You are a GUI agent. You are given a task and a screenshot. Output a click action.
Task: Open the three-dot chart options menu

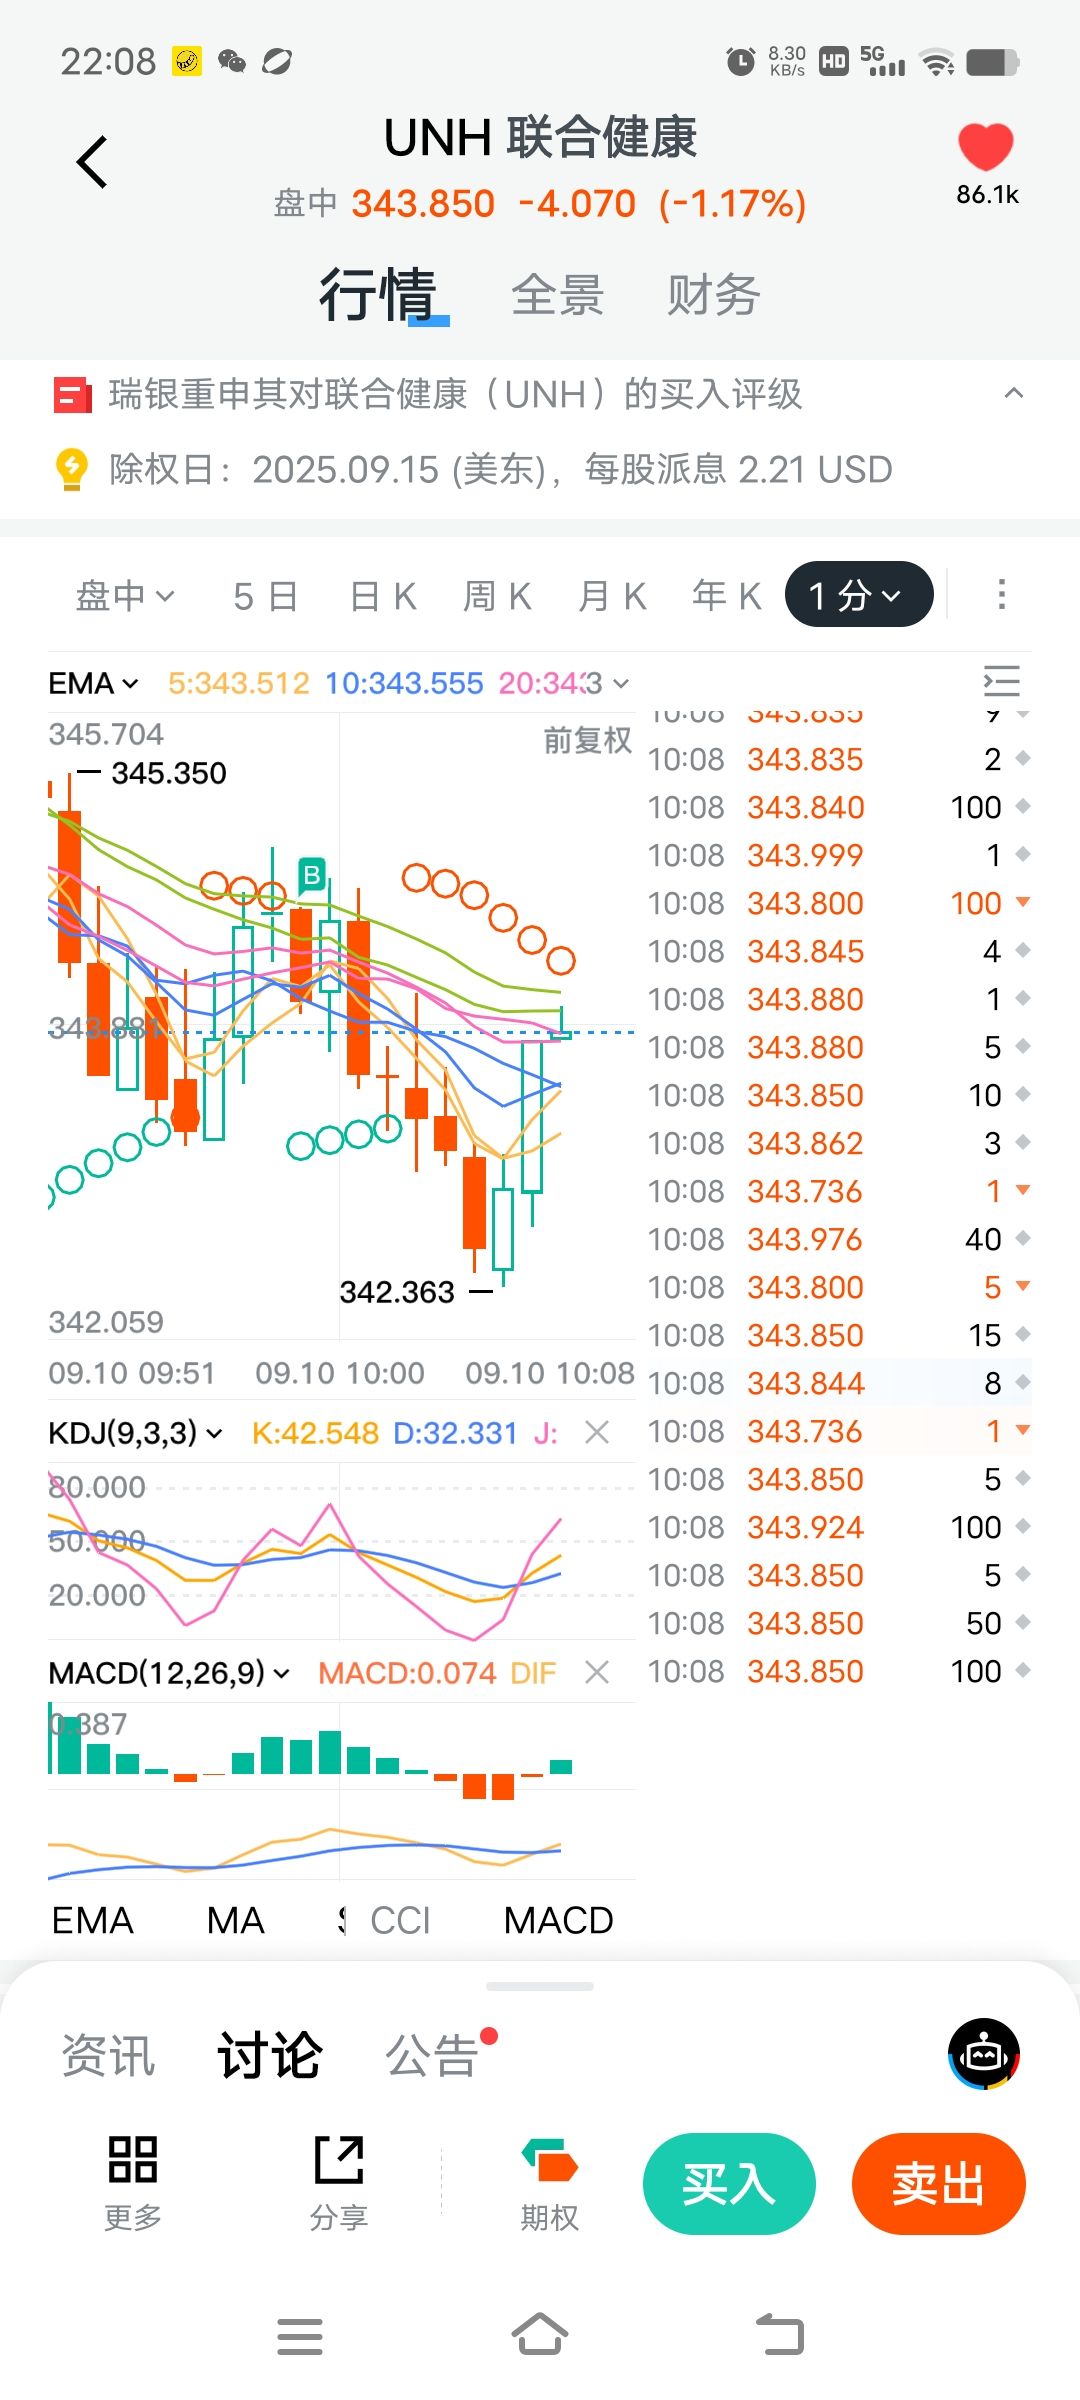(x=1001, y=594)
